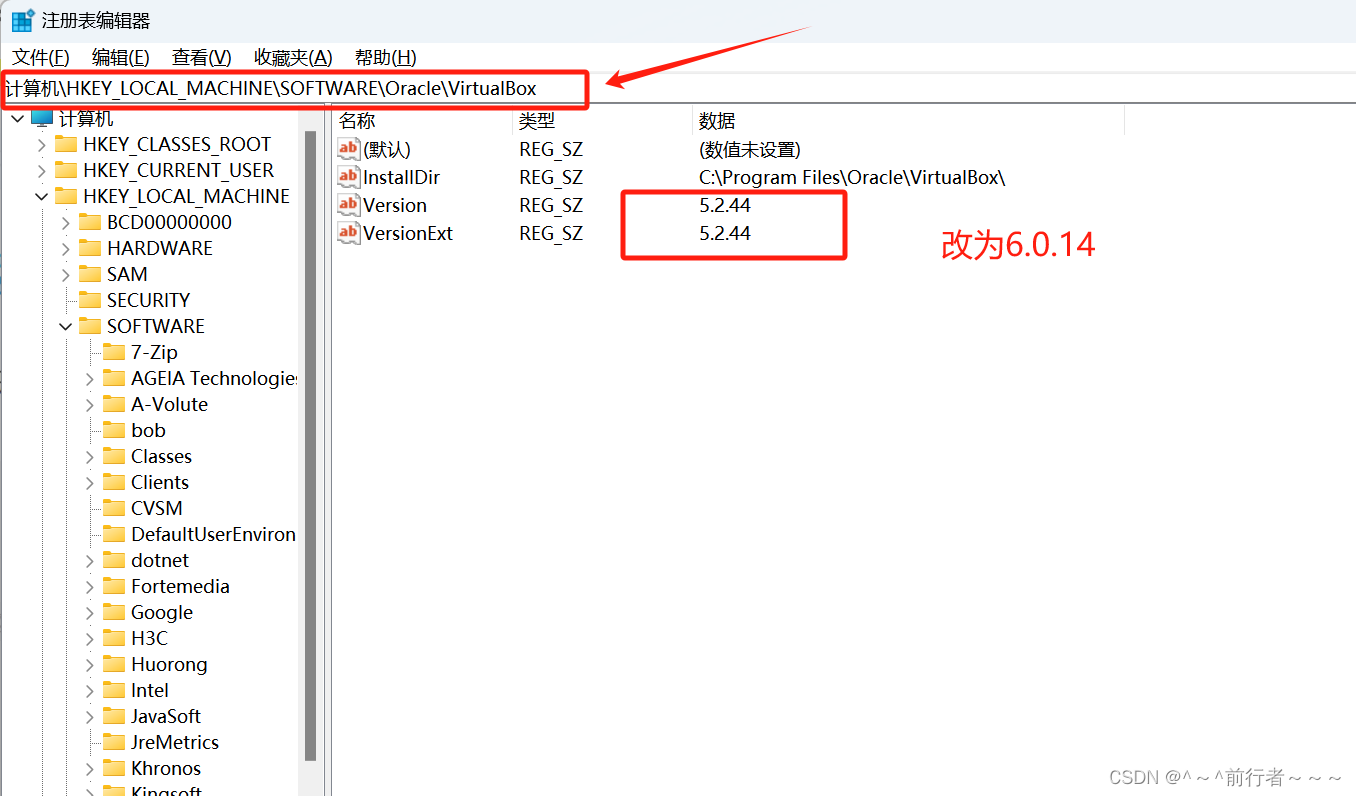Screen dimensions: 1356x796
Task: Expand the HKEY_CURRENT_USER node
Action: tap(41, 170)
